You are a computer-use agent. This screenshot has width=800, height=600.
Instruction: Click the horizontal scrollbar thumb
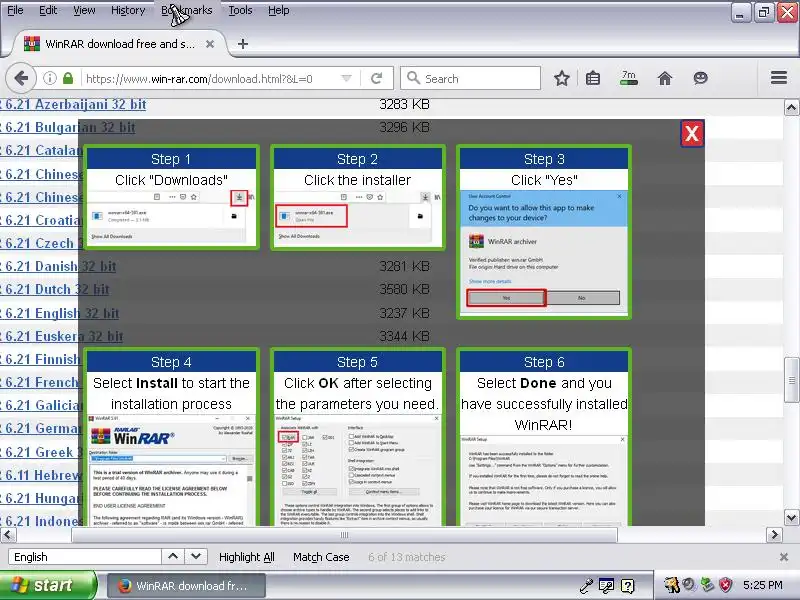click(x=344, y=535)
